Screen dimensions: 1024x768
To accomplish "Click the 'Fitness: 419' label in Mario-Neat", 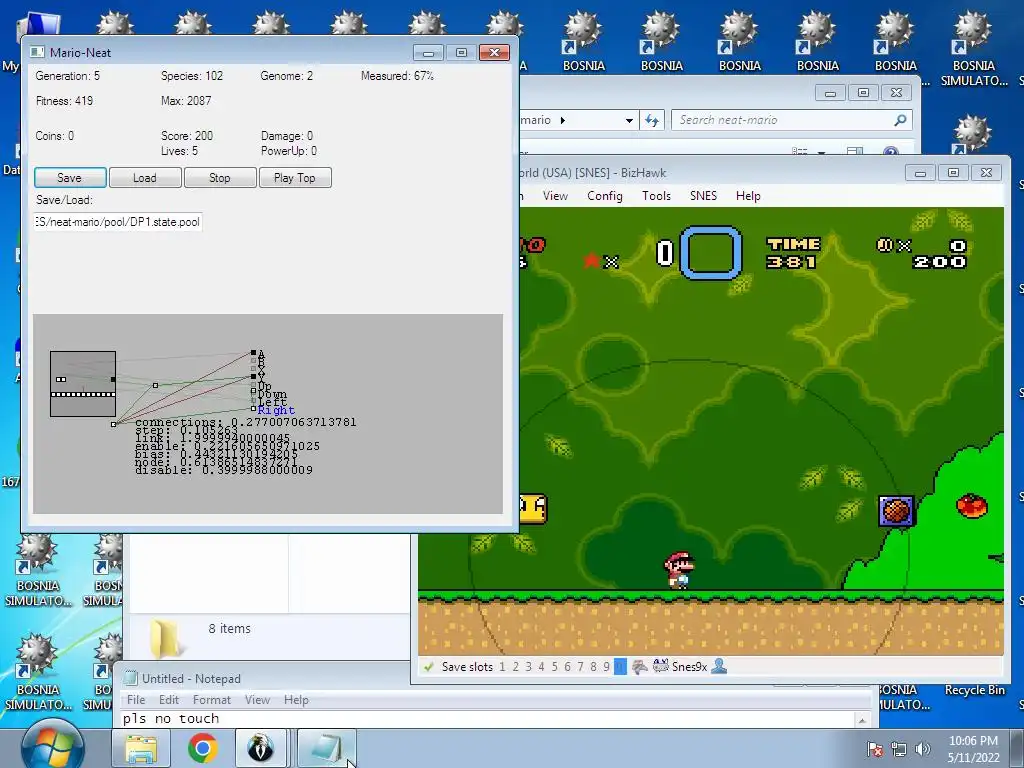I will (x=65, y=101).
